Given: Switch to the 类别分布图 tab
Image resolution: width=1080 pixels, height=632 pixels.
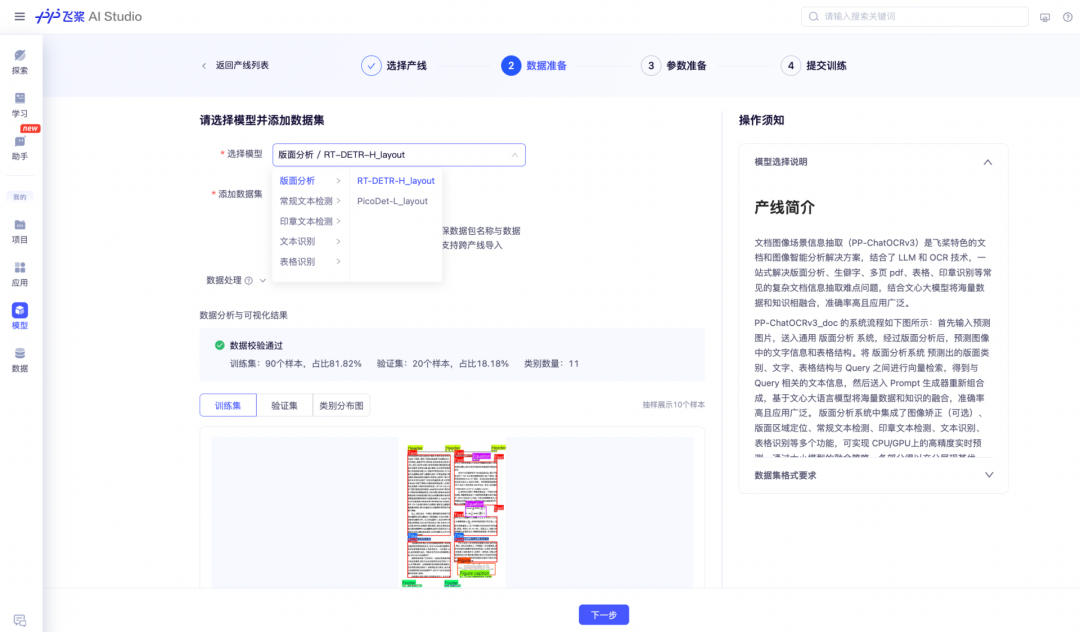Looking at the screenshot, I should pos(341,405).
